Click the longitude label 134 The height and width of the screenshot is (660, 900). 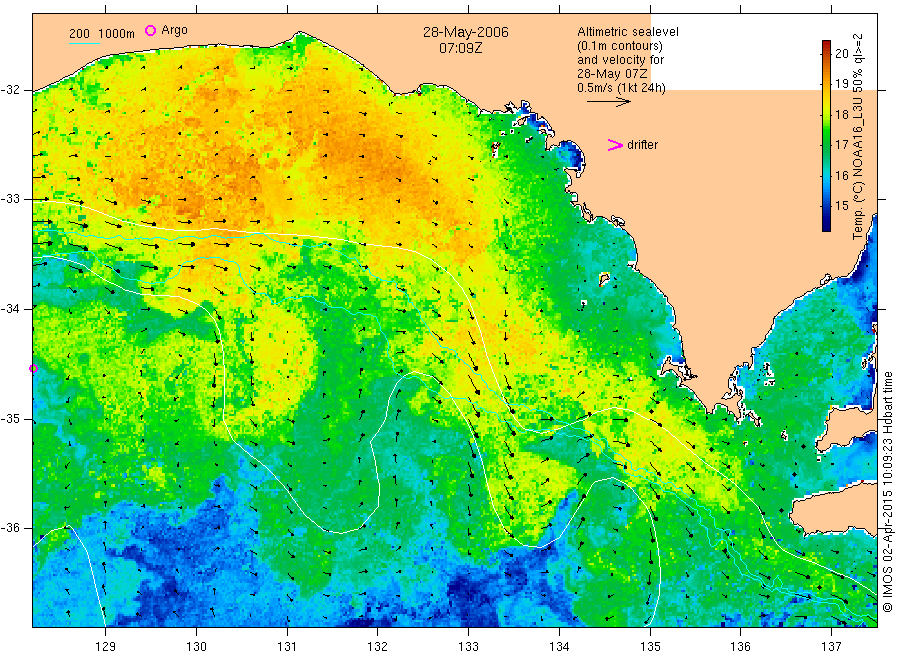[559, 647]
